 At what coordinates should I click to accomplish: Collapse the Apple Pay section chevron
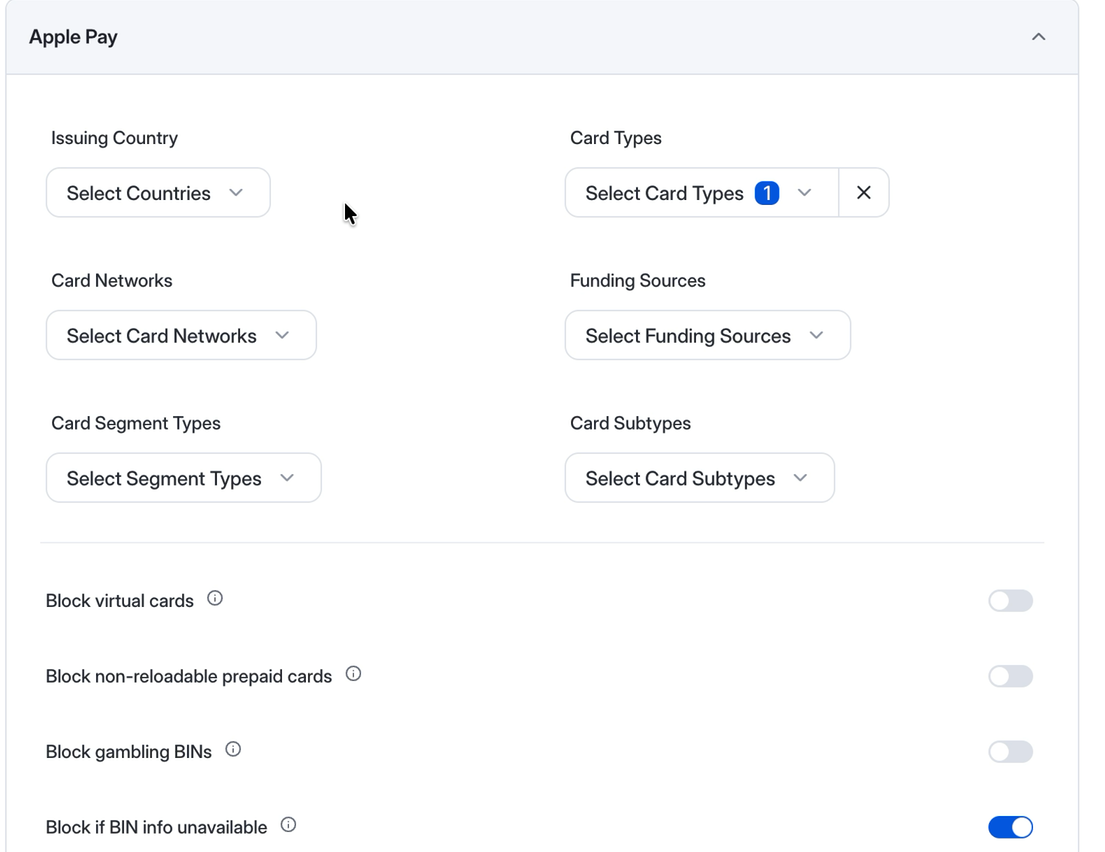point(1038,37)
